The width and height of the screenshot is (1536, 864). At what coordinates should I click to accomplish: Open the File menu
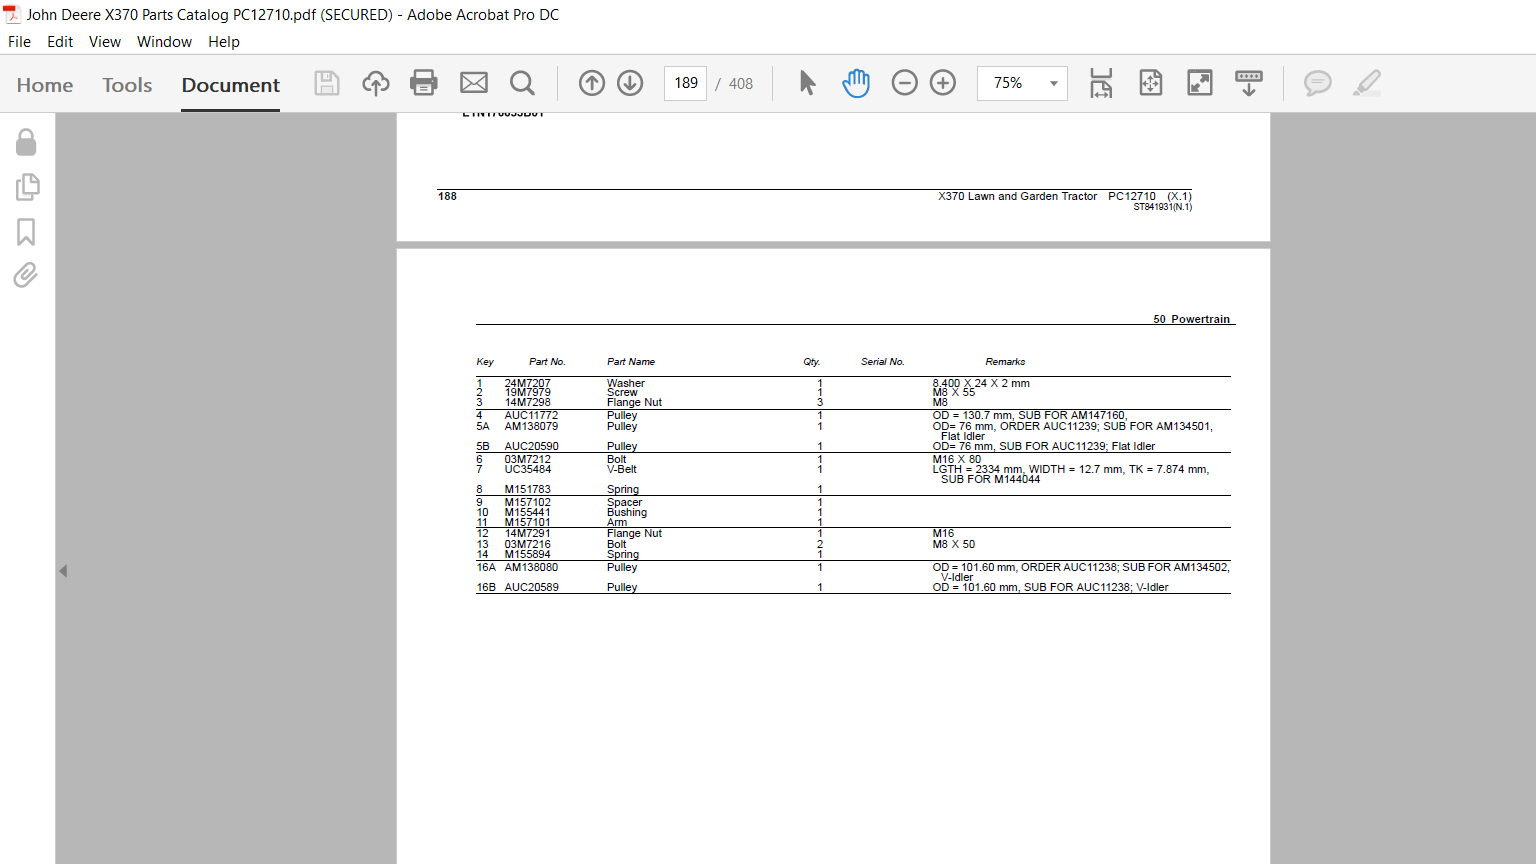(19, 41)
